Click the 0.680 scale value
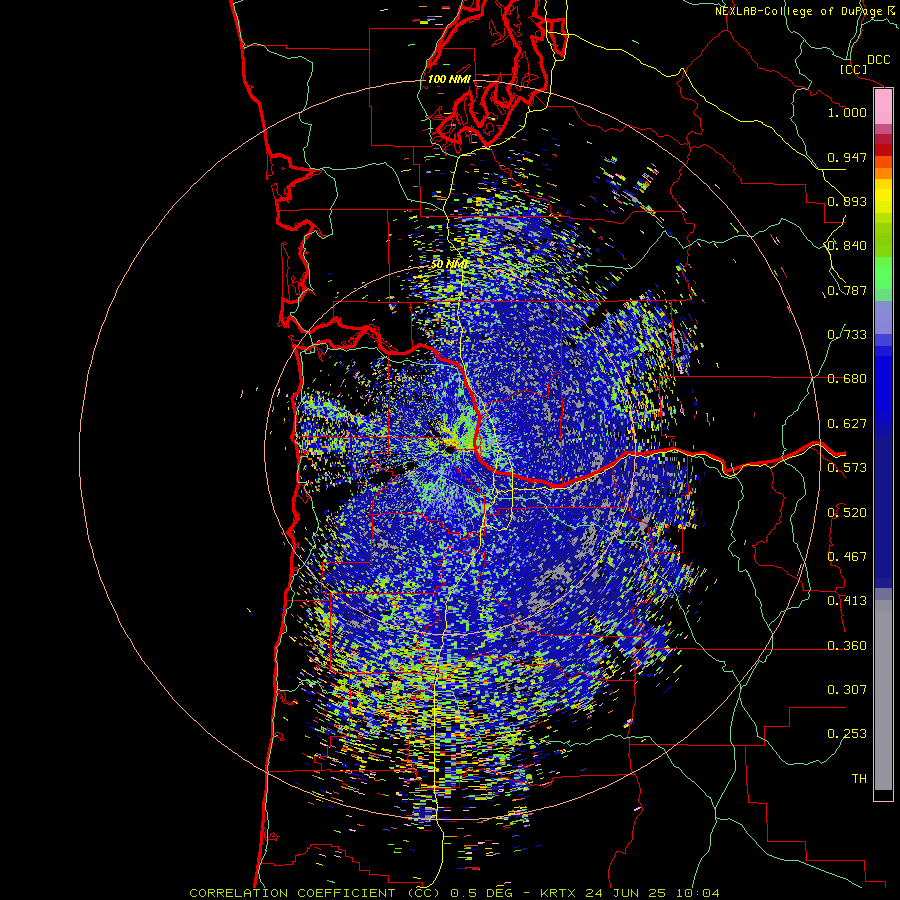The height and width of the screenshot is (900, 900). 847,379
